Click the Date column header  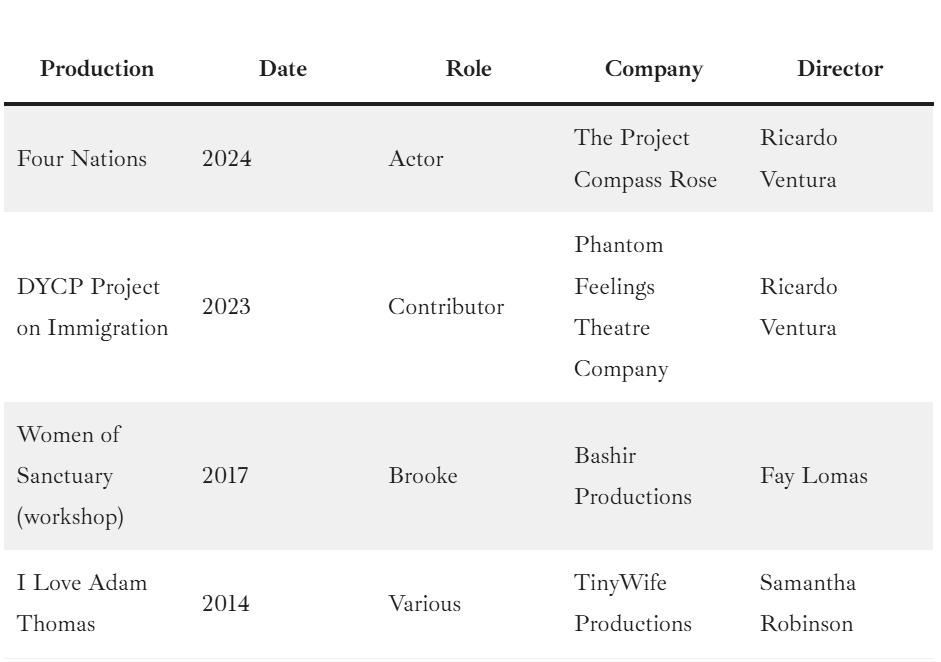[283, 69]
